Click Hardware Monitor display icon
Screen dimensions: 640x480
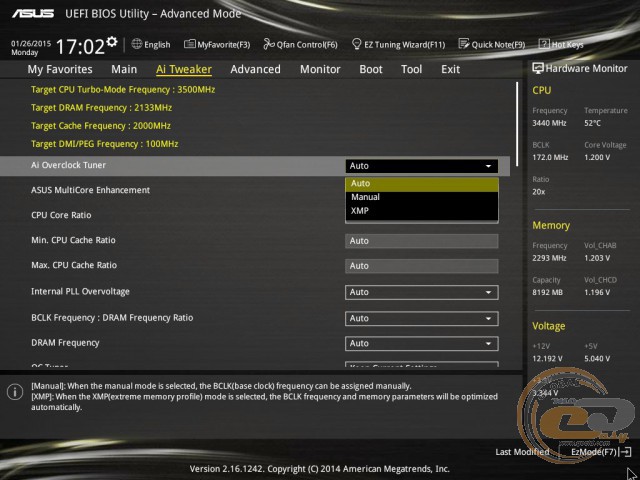point(538,68)
